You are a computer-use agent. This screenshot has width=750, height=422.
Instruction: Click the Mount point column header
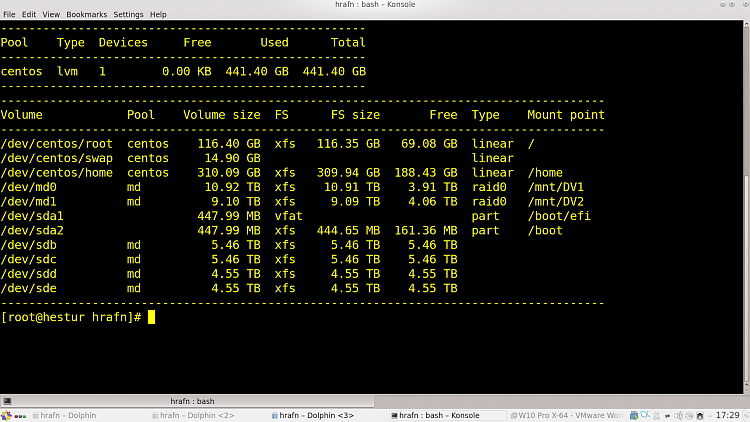click(566, 115)
